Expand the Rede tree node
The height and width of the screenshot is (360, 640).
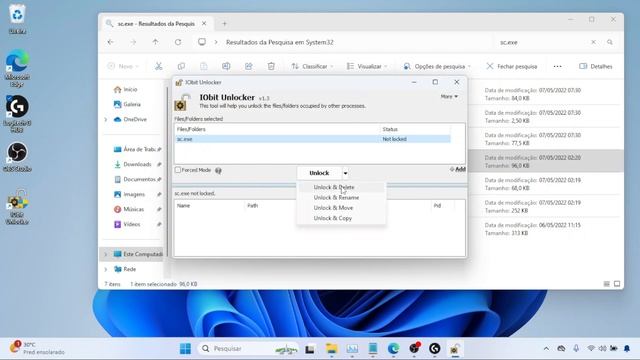pos(106,269)
